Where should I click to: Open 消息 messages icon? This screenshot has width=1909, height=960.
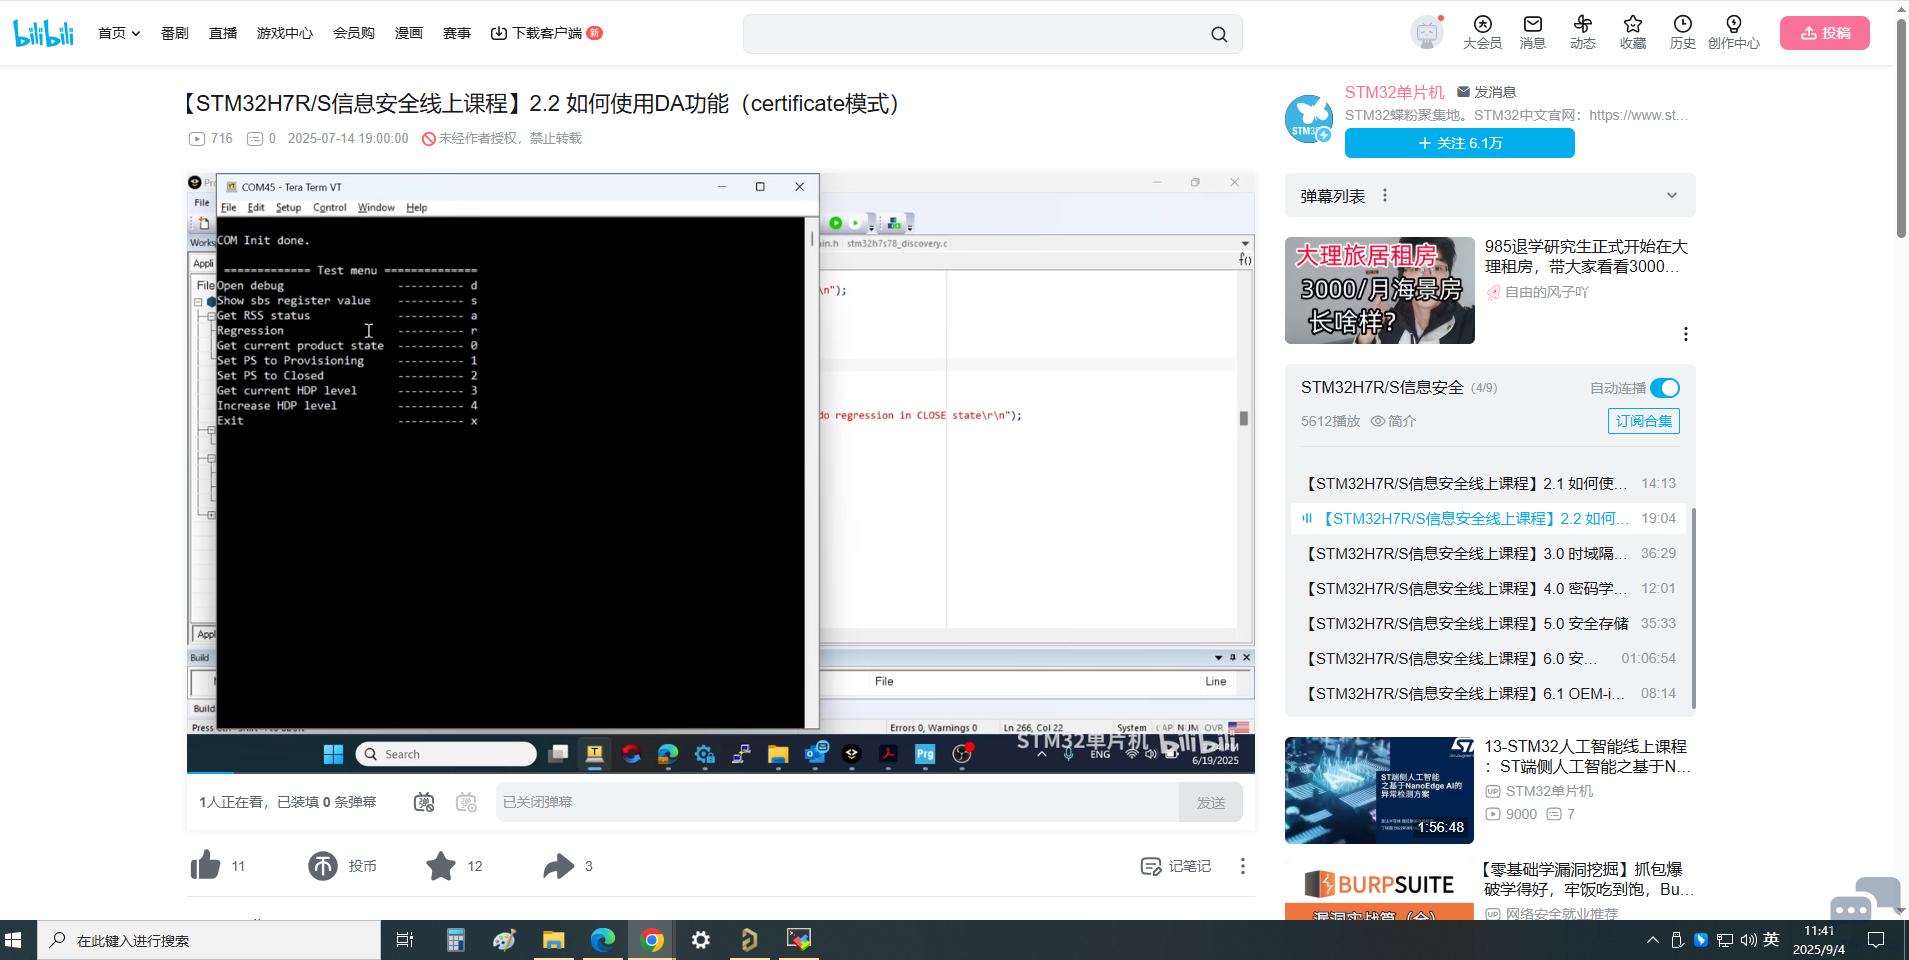coord(1533,32)
